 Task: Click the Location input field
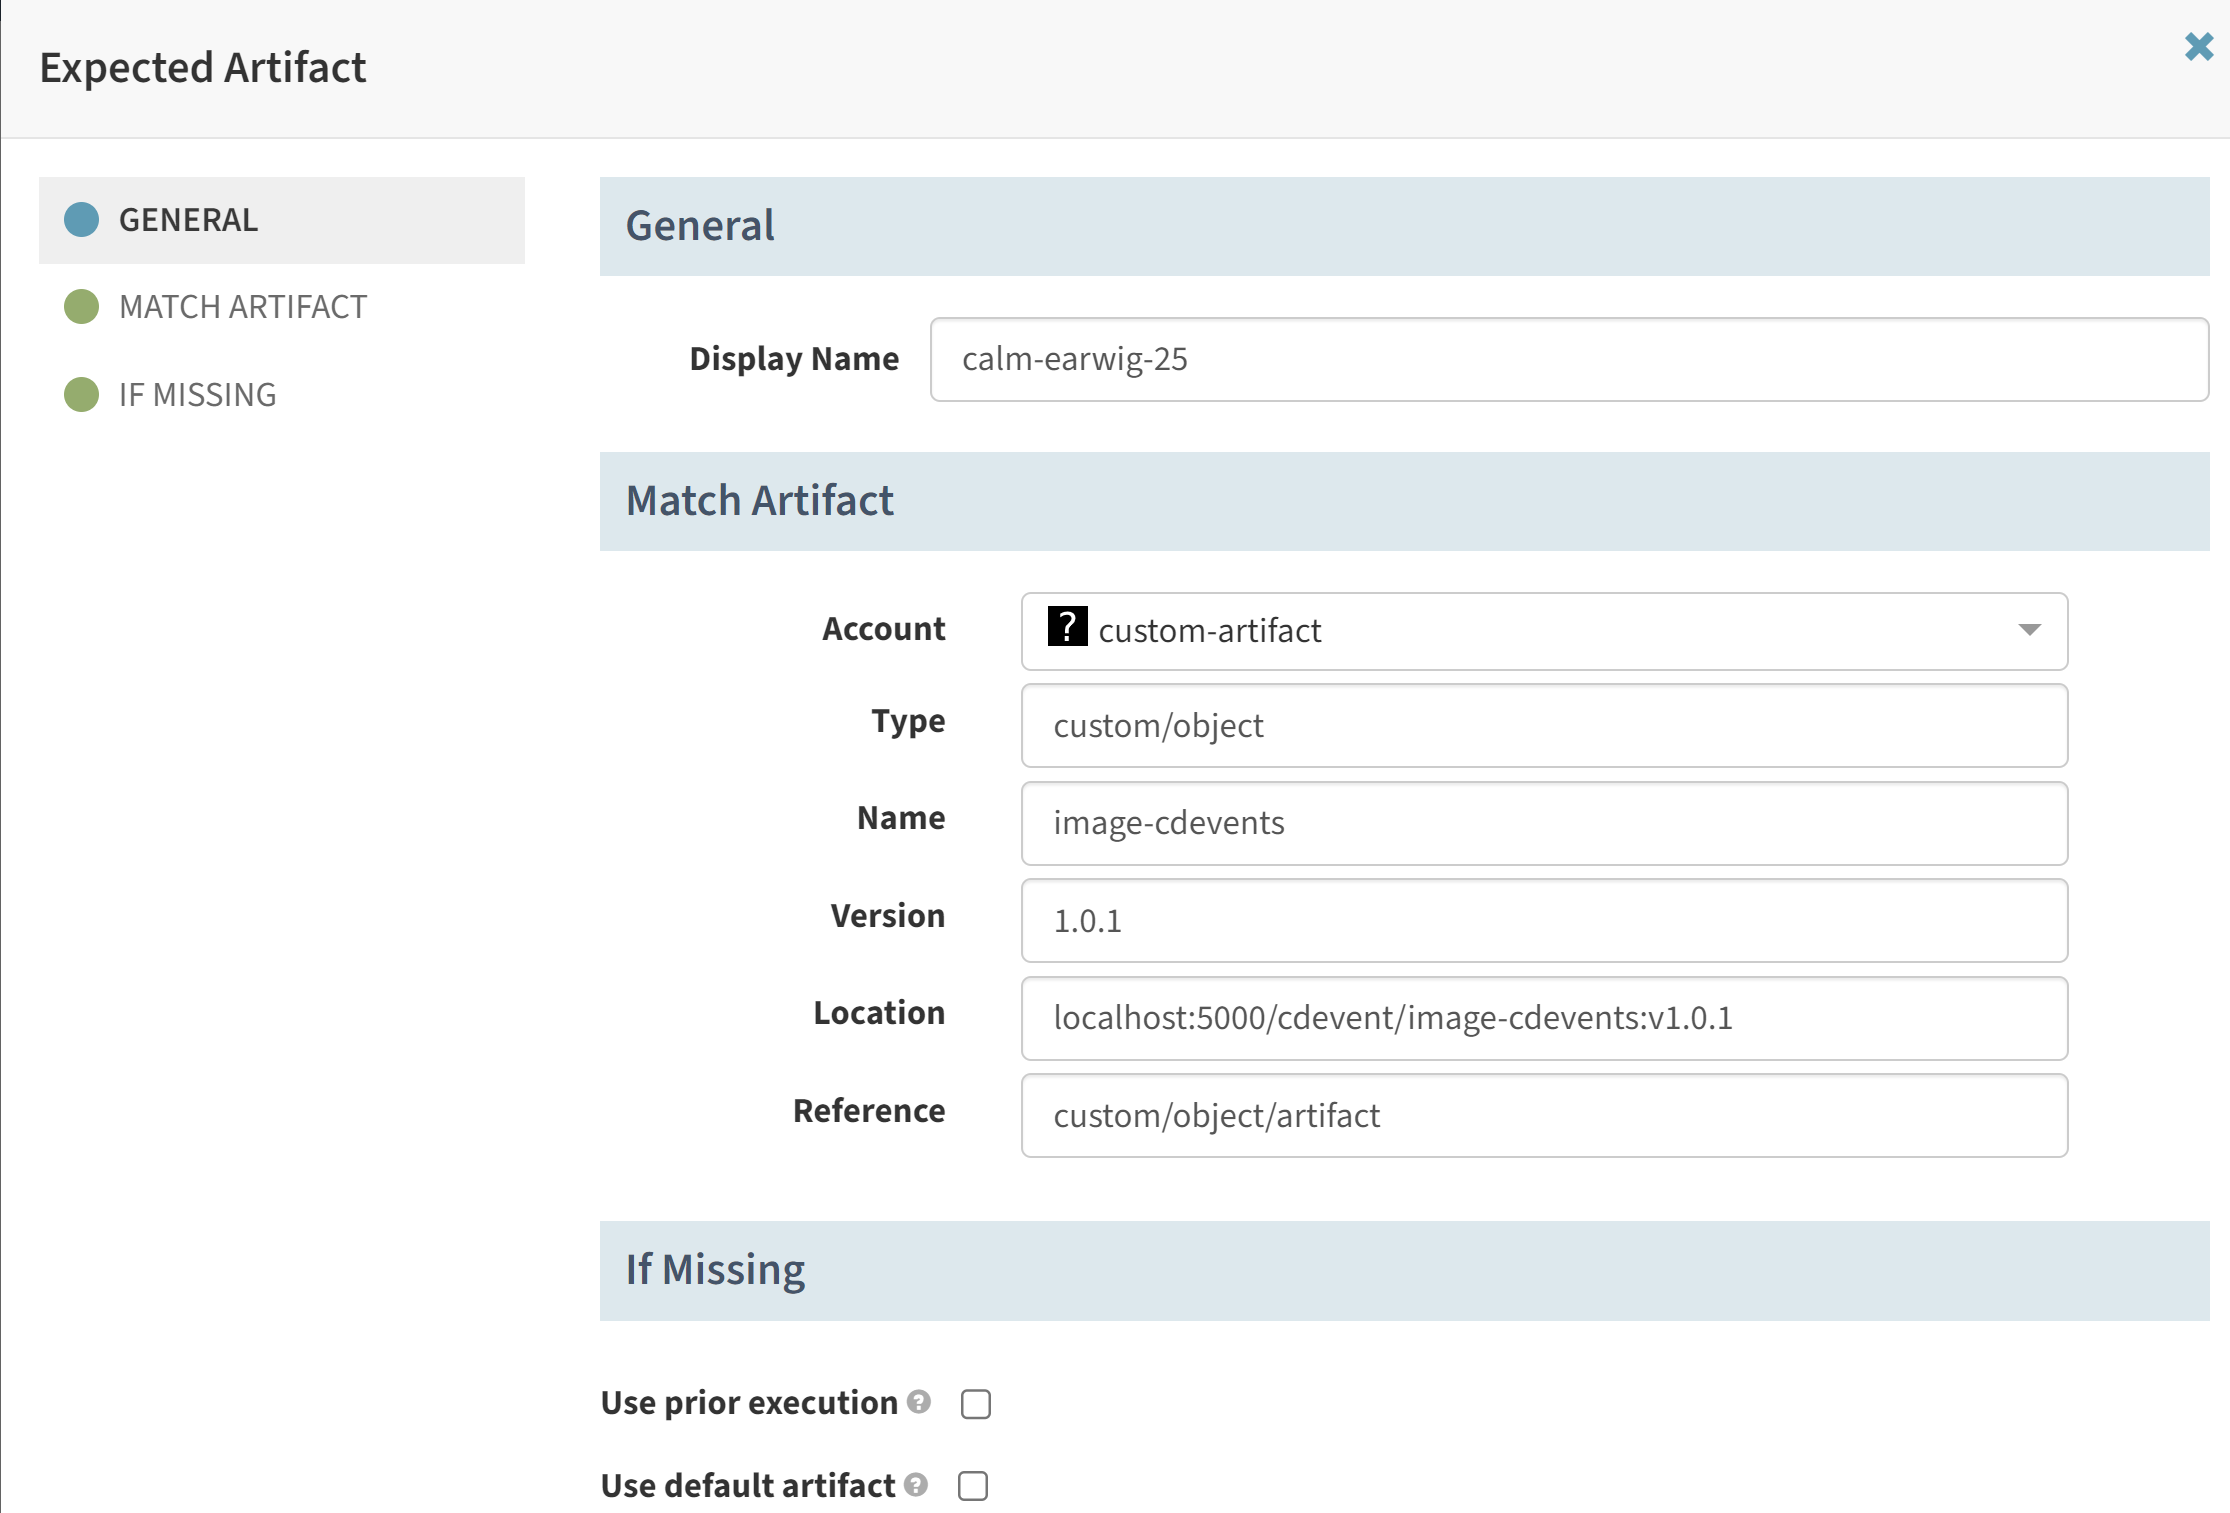[1544, 1018]
